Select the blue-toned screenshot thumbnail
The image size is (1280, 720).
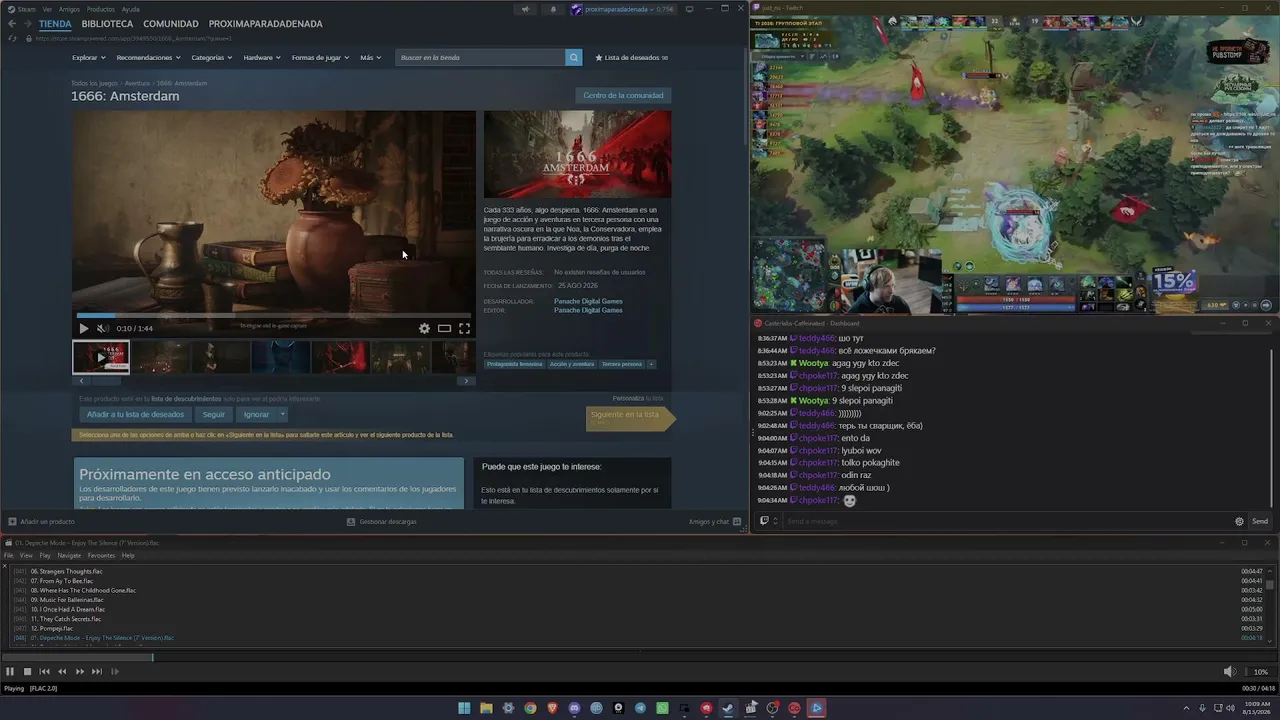tap(281, 357)
